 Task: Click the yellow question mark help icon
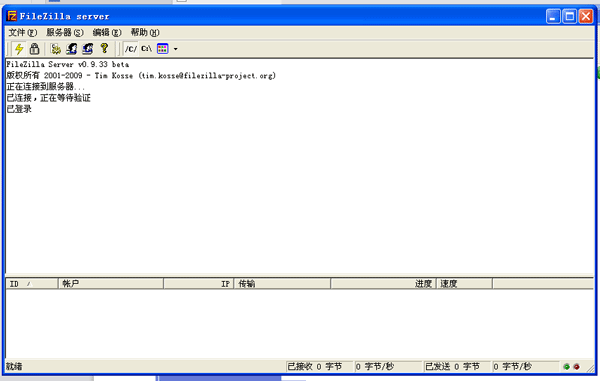point(104,49)
